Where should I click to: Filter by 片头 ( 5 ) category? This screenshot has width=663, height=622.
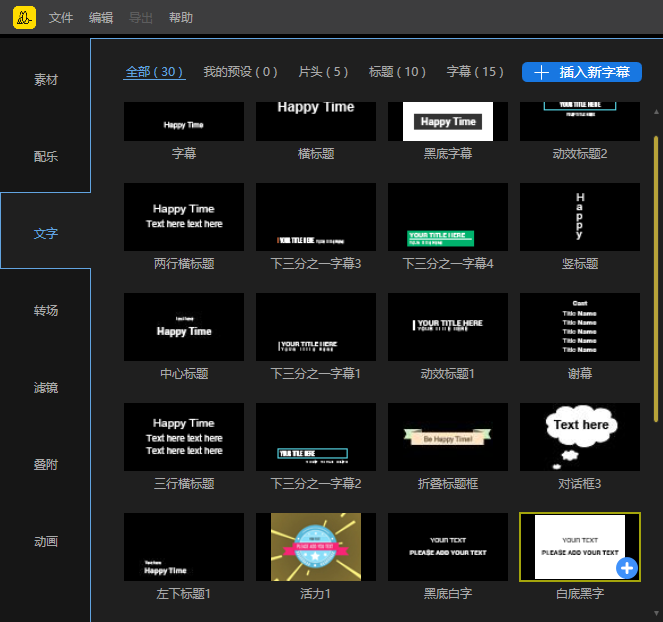(323, 72)
